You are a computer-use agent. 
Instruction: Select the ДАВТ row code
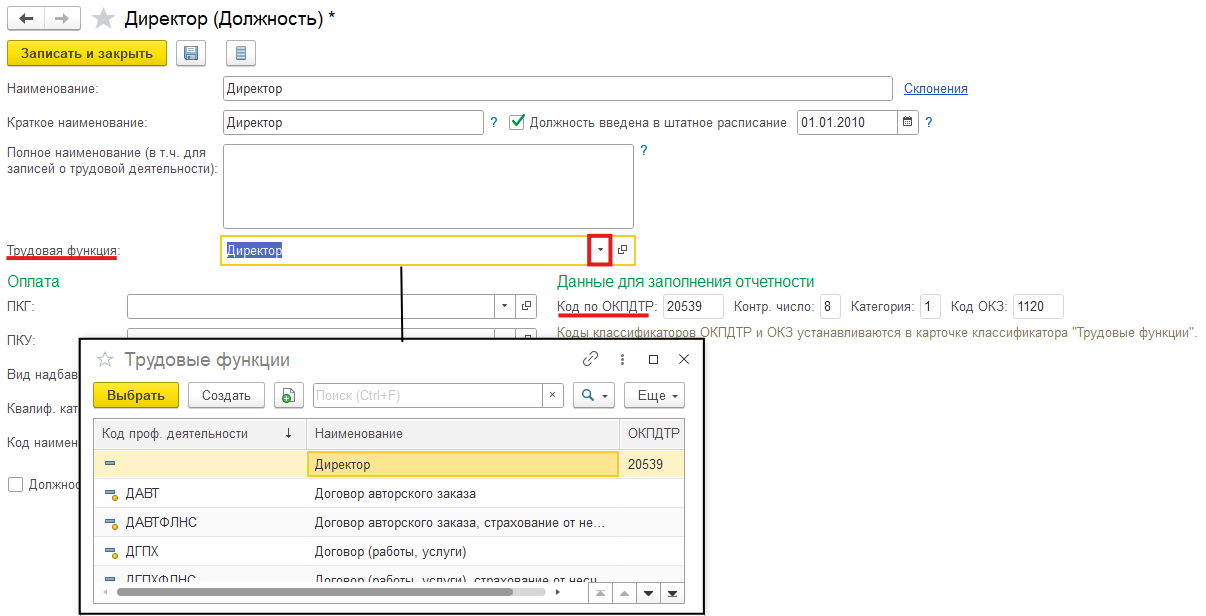tap(142, 493)
